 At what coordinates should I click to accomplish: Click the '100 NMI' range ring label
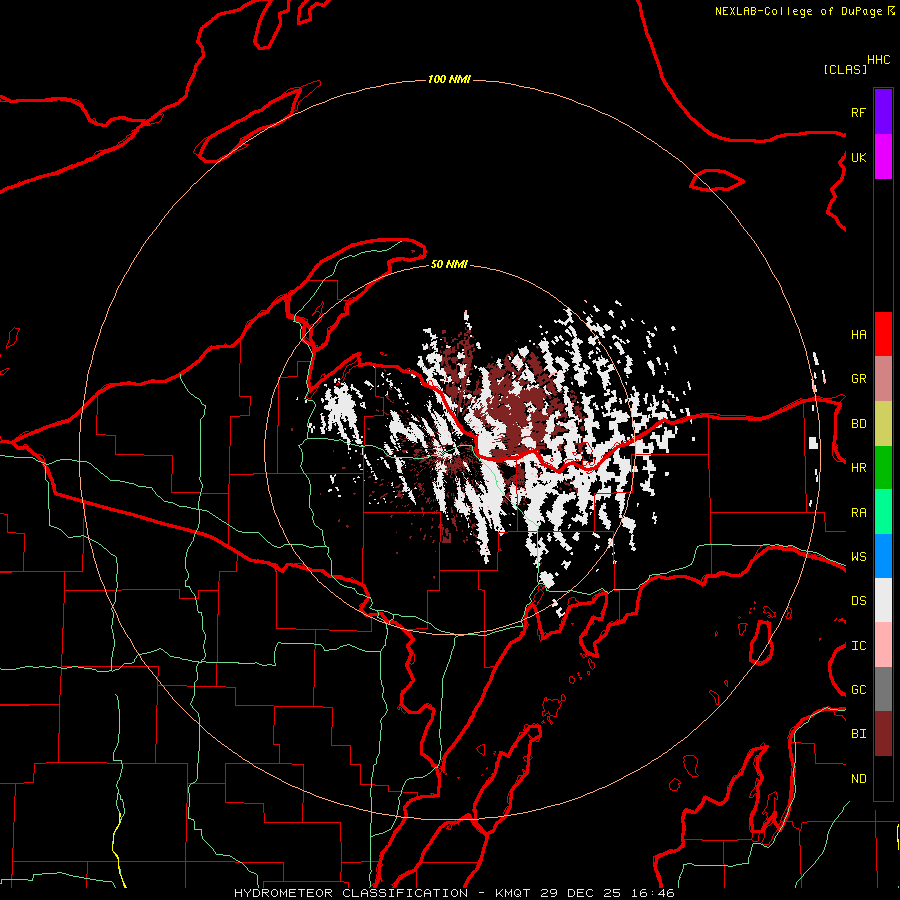(x=449, y=79)
